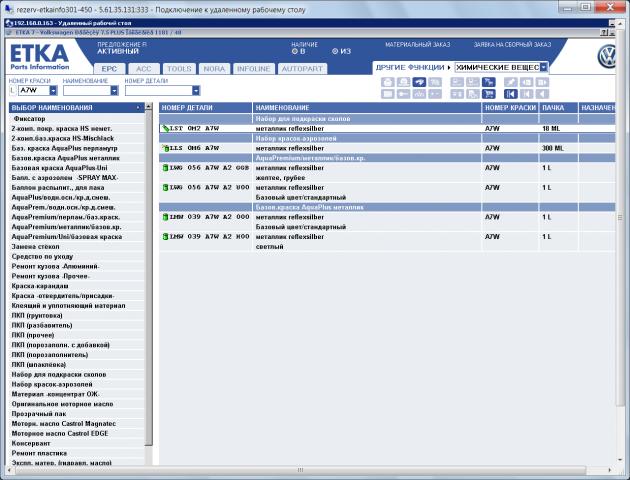Image resolution: width=630 pixels, height=480 pixels.
Task: Open the AUTOPART tab
Action: click(x=302, y=69)
